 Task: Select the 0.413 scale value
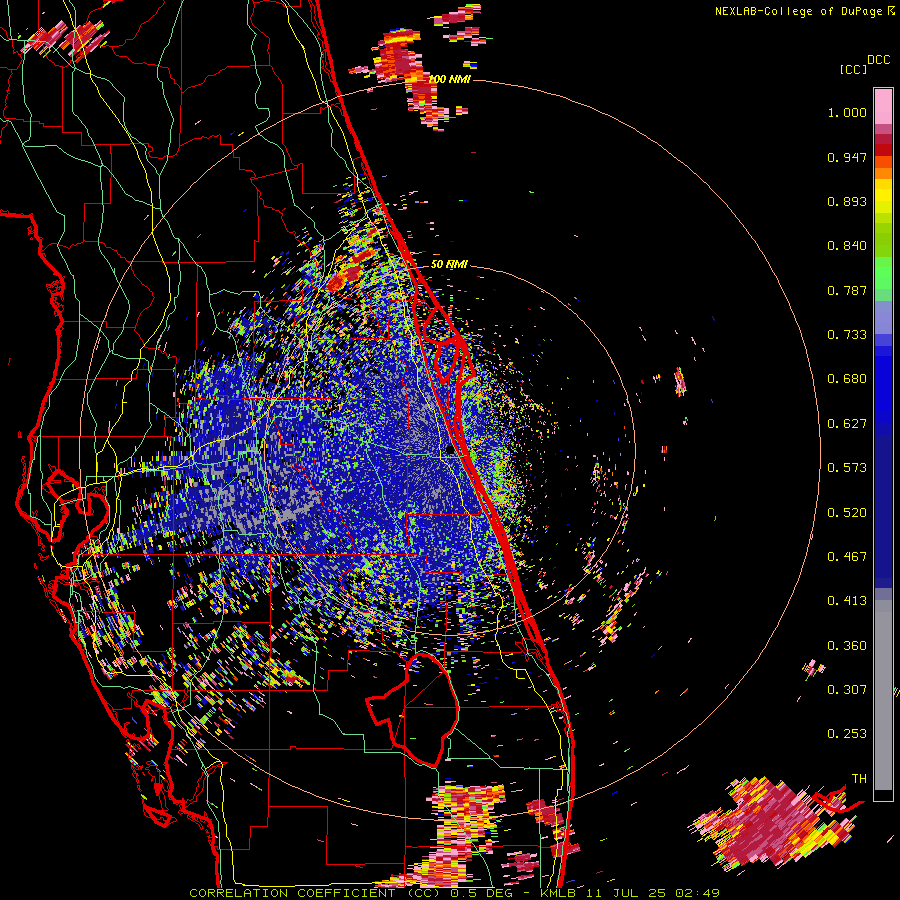coord(847,601)
